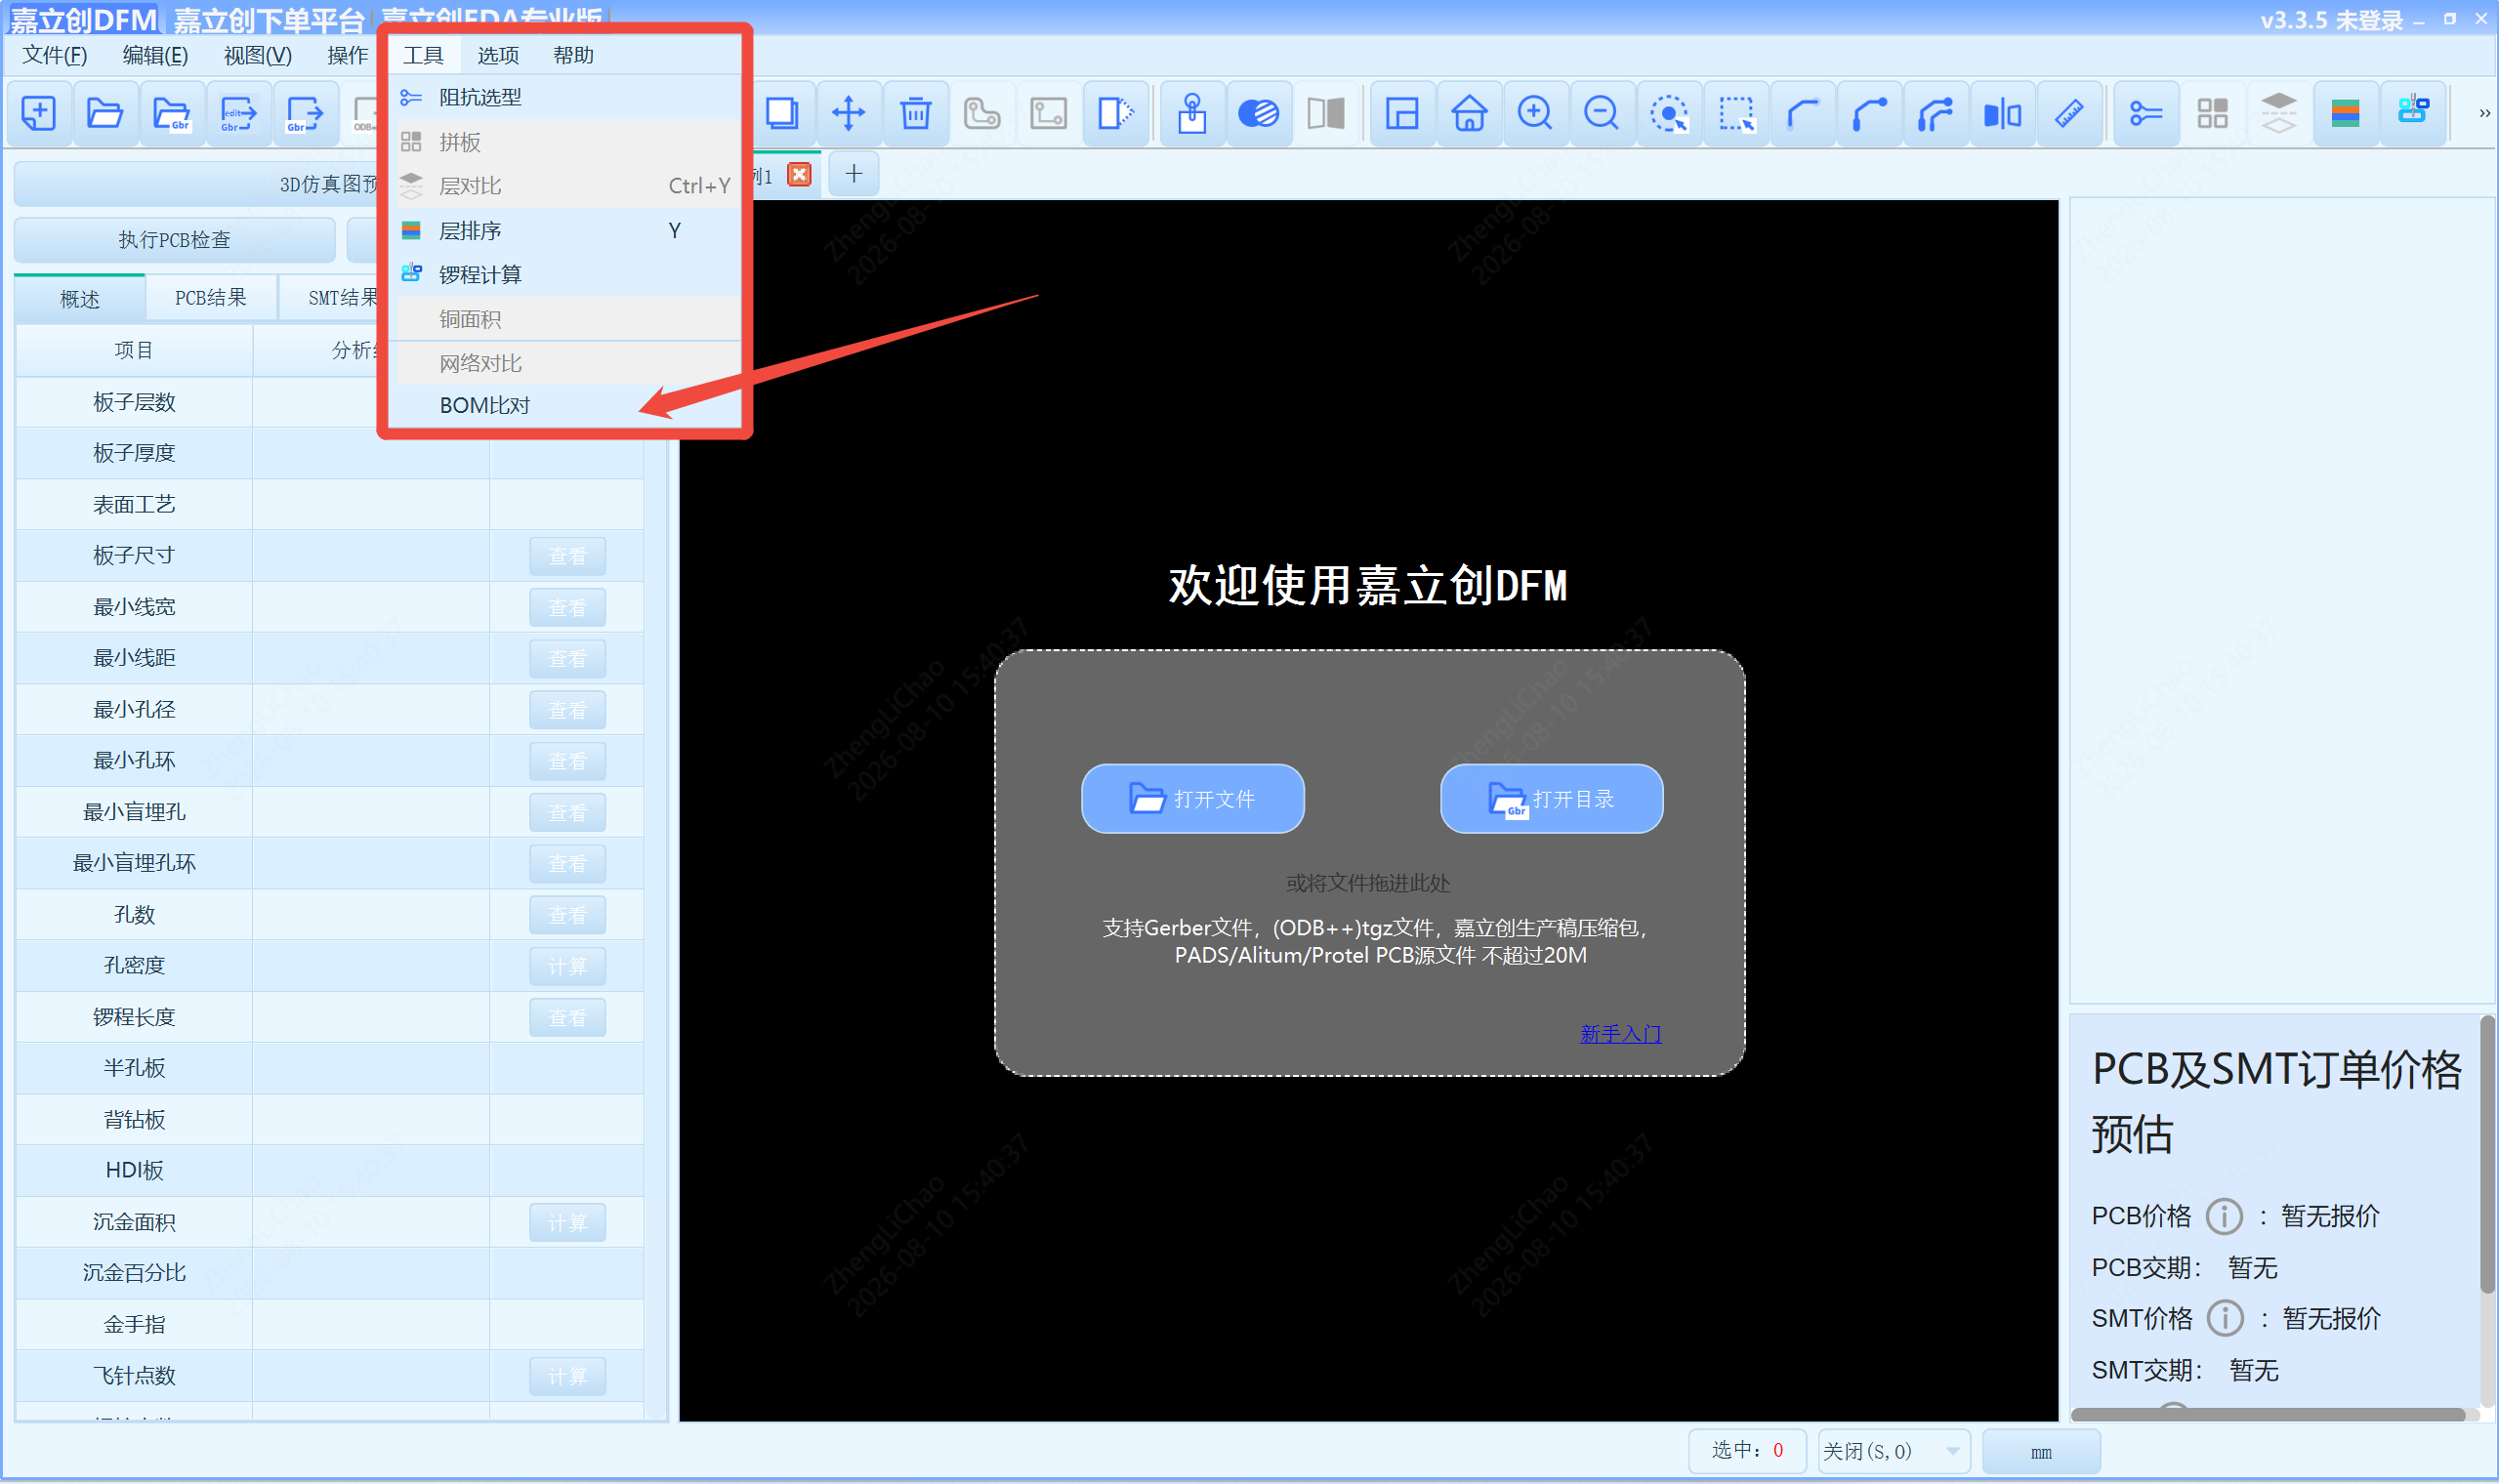This screenshot has height=1484, width=2499.
Task: Click the 板子层数 row label
Action: pos(134,402)
